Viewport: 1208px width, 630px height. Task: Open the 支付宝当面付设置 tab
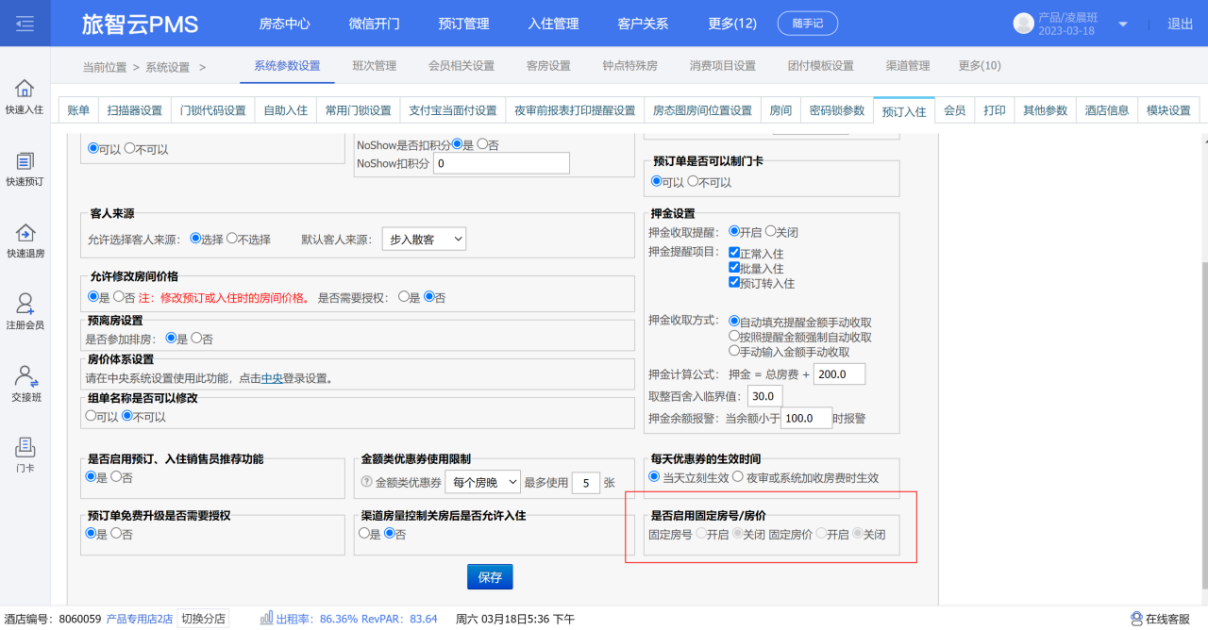click(x=453, y=111)
